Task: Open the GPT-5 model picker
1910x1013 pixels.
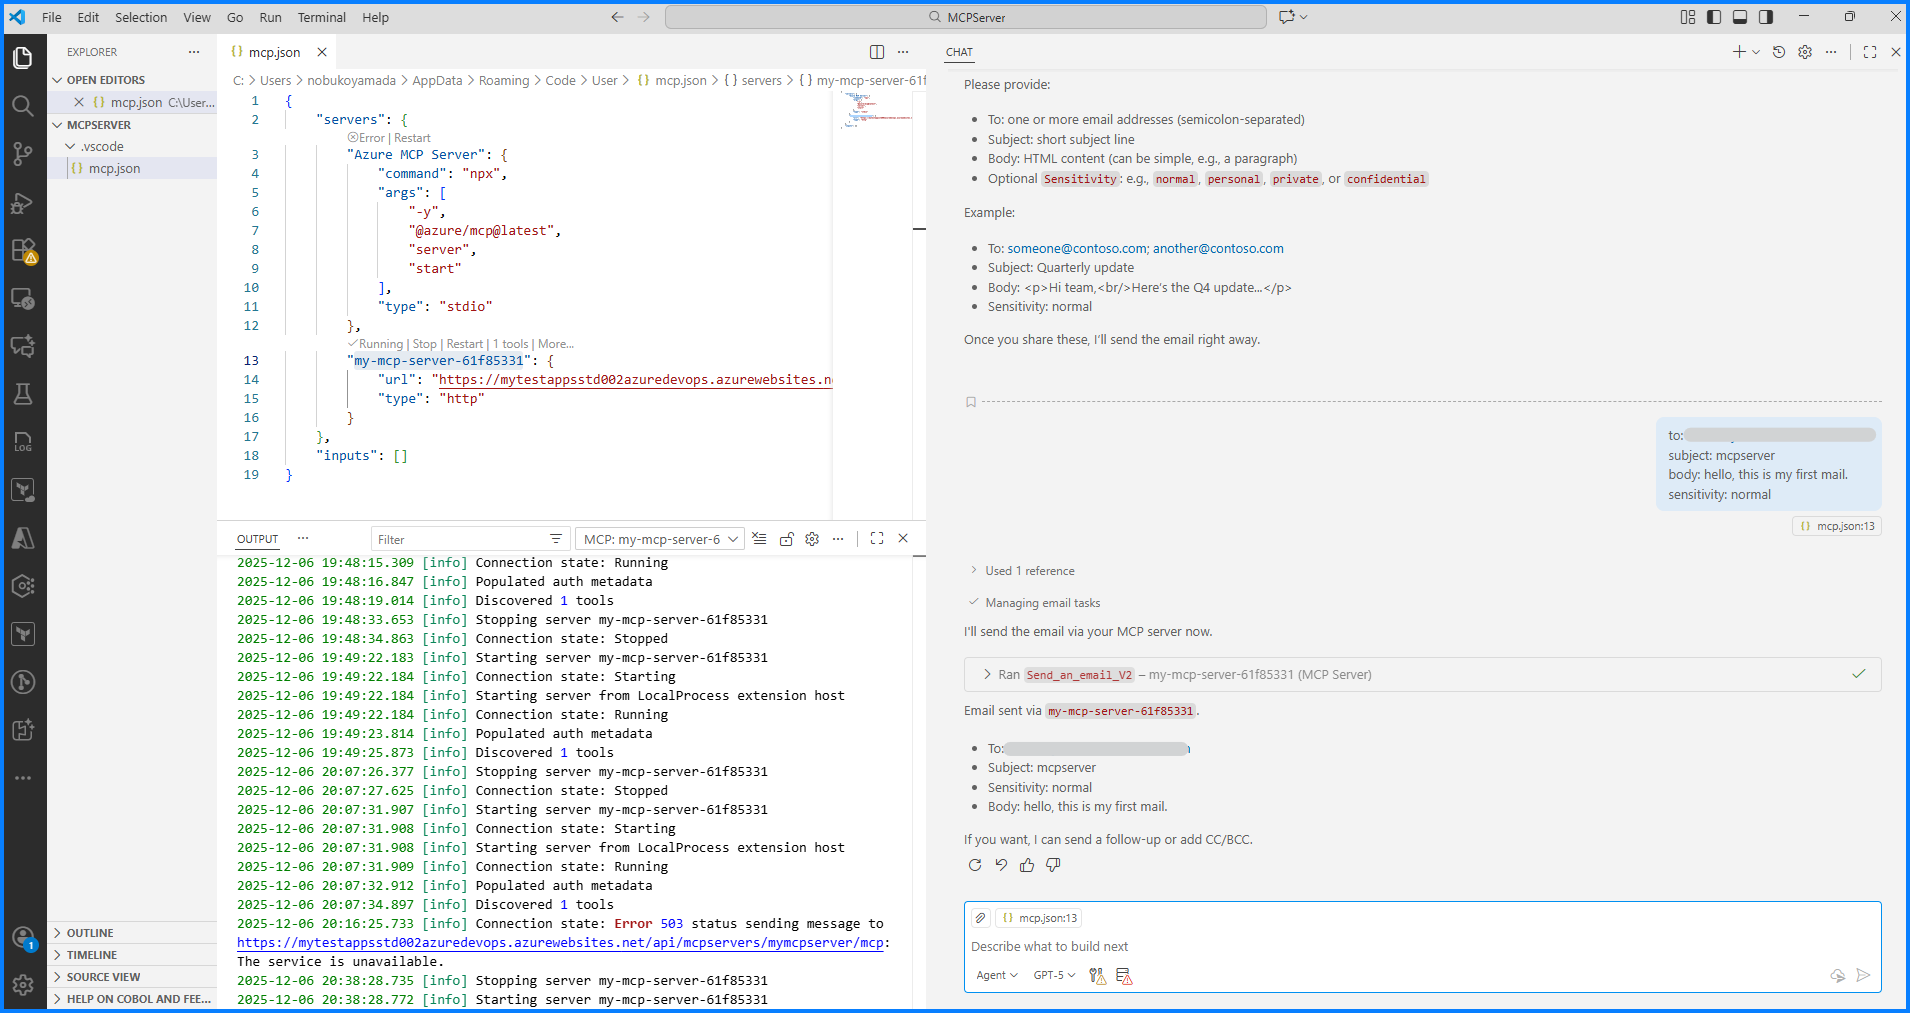Action: click(1054, 975)
